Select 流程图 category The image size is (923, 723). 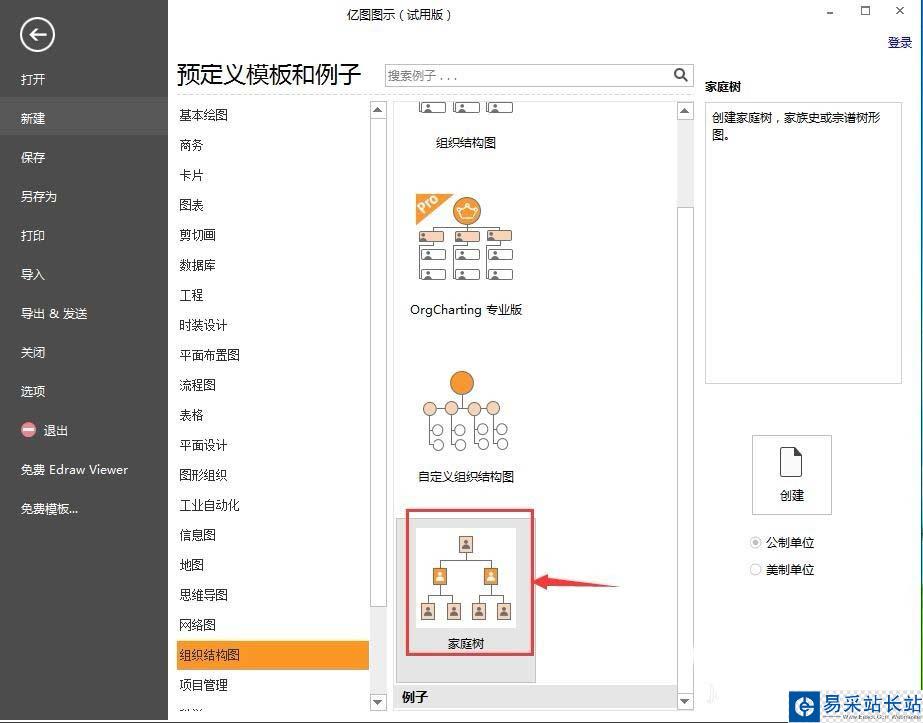pos(197,385)
